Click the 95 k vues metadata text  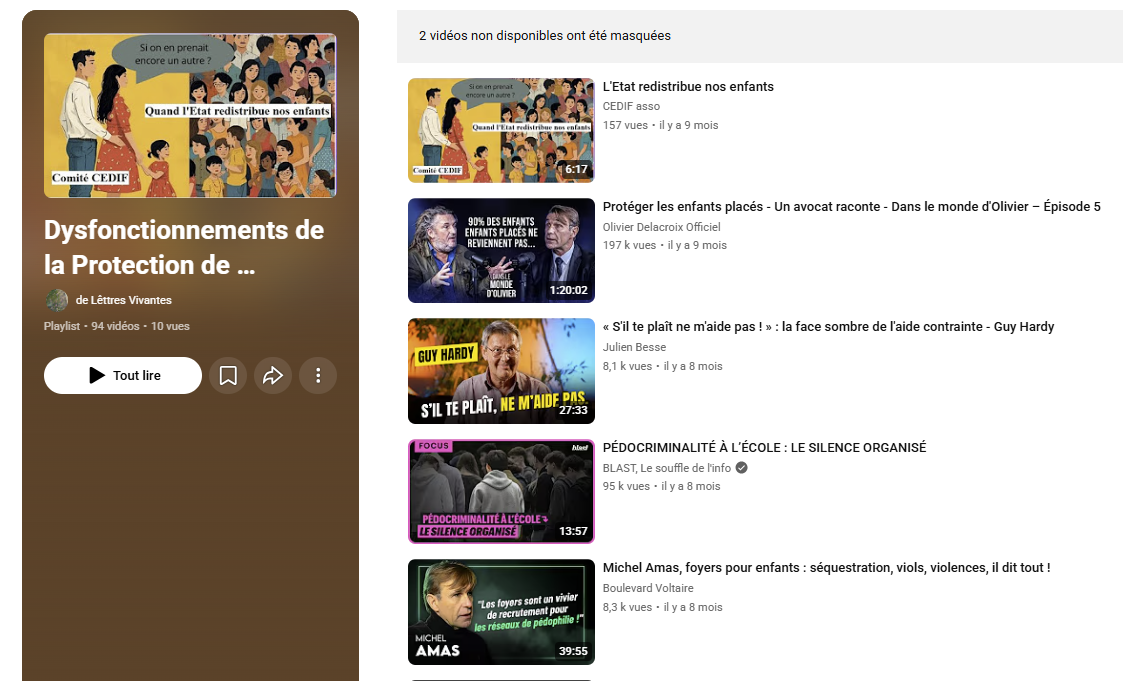tap(627, 486)
